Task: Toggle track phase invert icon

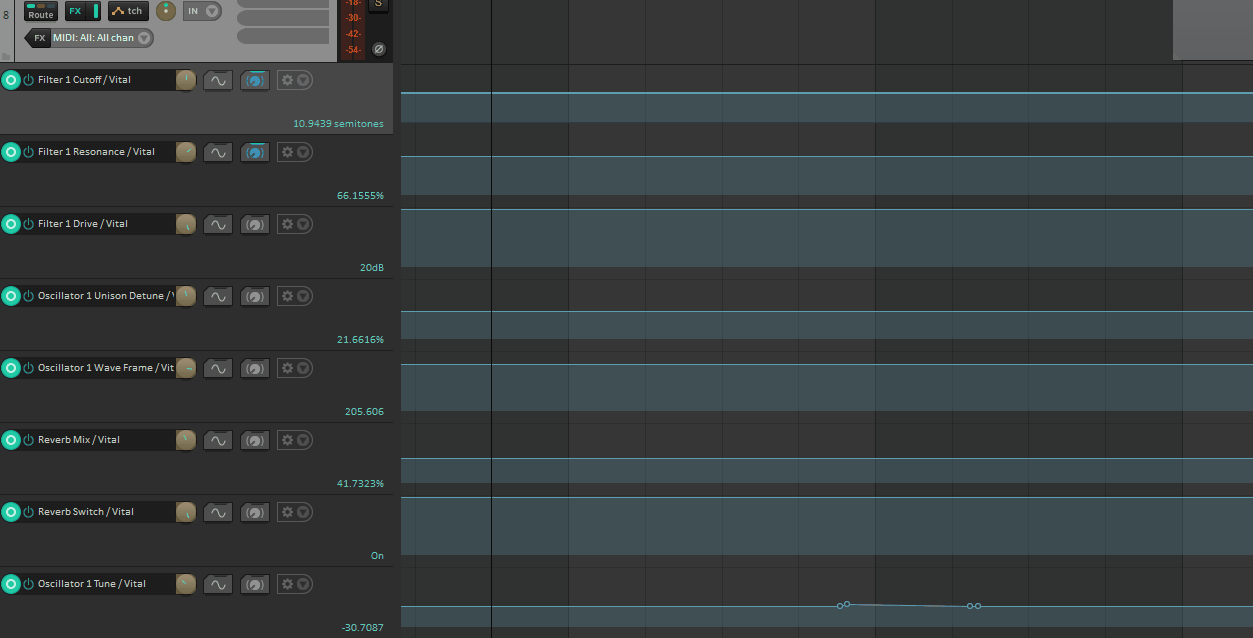Action: pyautogui.click(x=378, y=49)
